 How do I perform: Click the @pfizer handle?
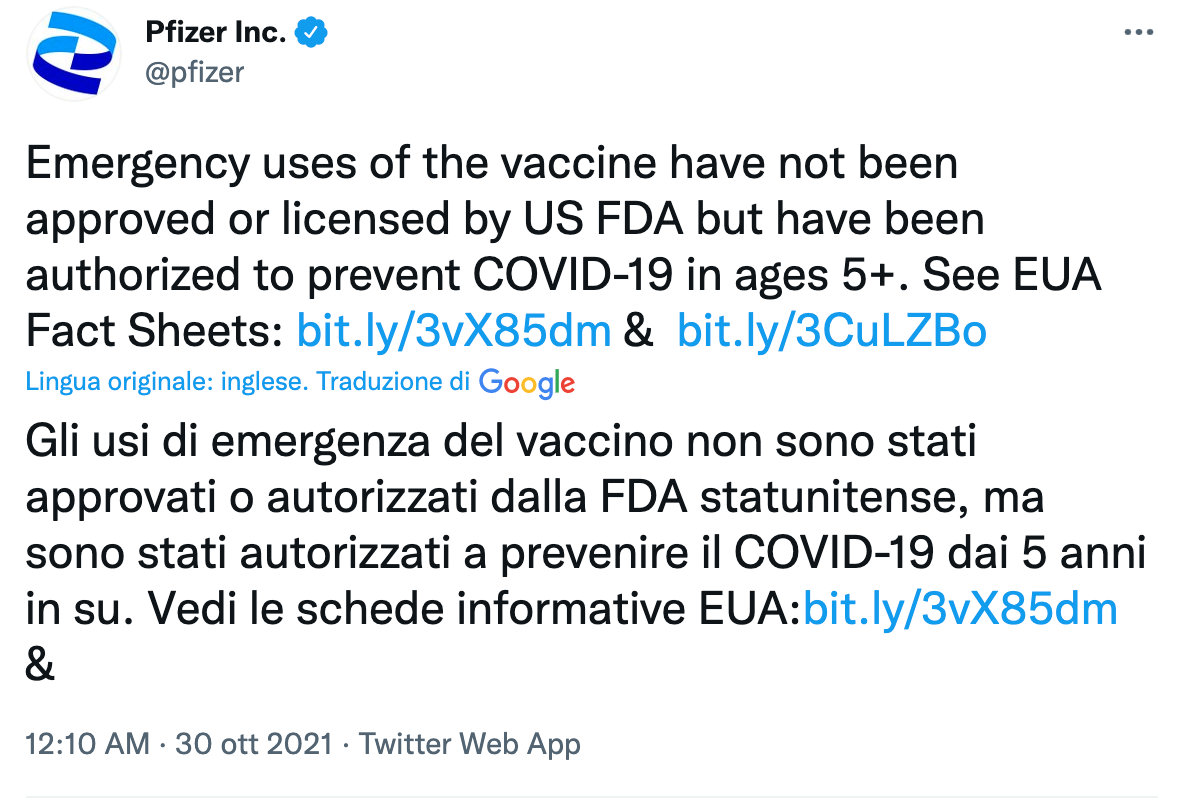[194, 72]
